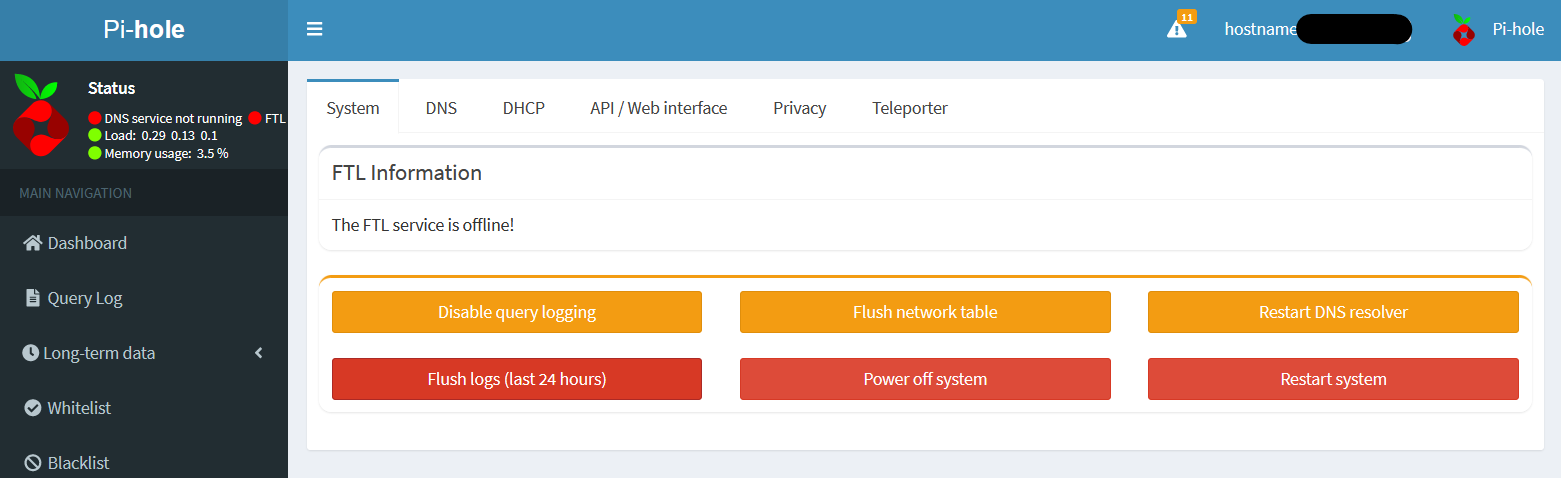
Task: Select the API / Web interface tab
Action: point(658,108)
